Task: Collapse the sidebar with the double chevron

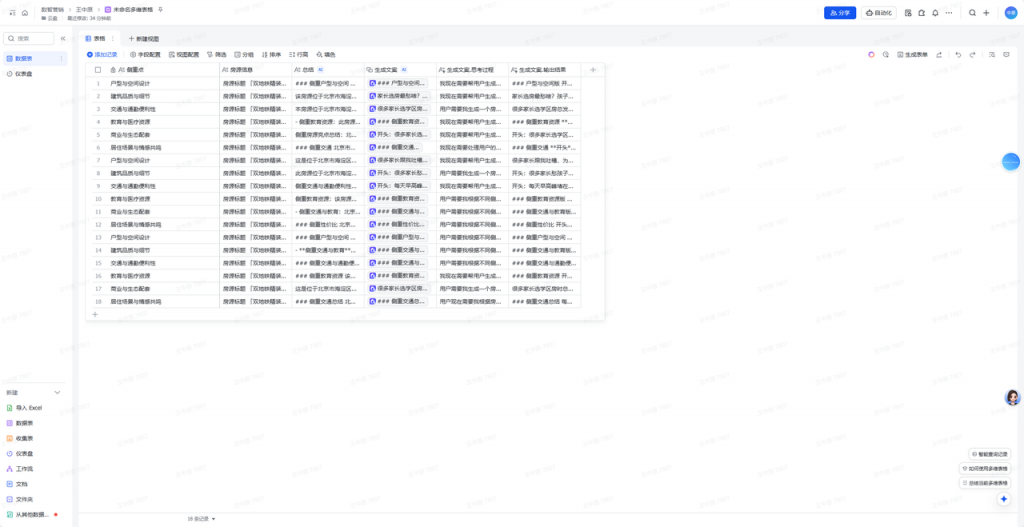Action: pyautogui.click(x=63, y=39)
